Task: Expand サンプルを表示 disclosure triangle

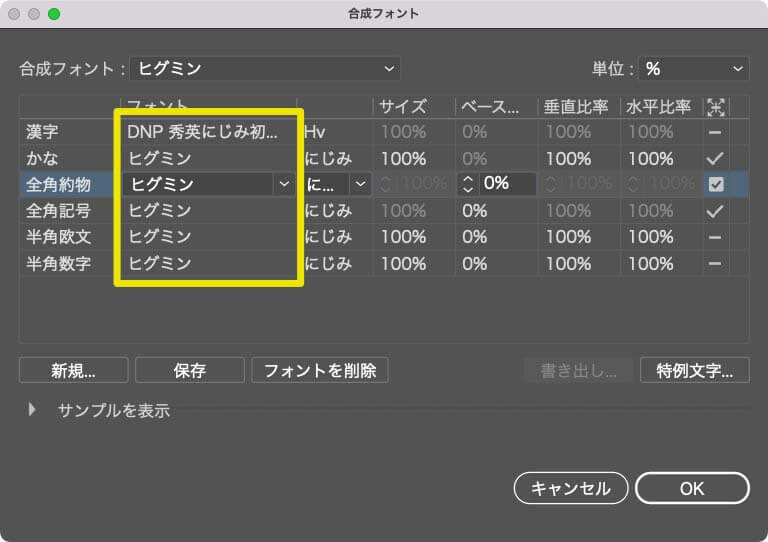Action: click(x=32, y=409)
